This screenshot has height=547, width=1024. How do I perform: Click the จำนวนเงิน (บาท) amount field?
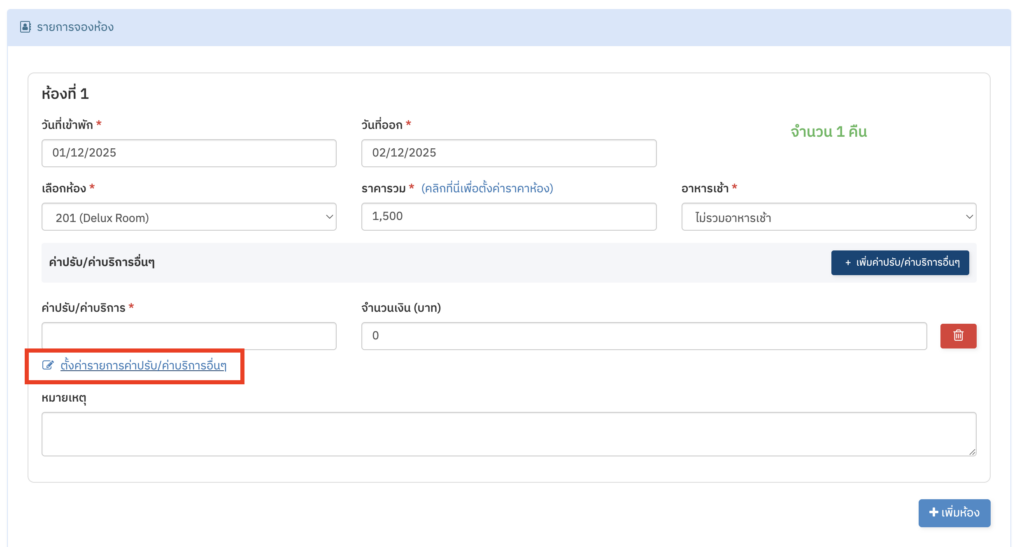click(645, 336)
